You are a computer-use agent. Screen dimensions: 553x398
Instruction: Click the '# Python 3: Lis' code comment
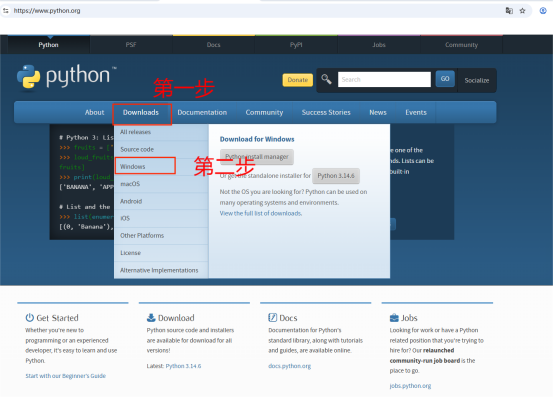point(86,137)
